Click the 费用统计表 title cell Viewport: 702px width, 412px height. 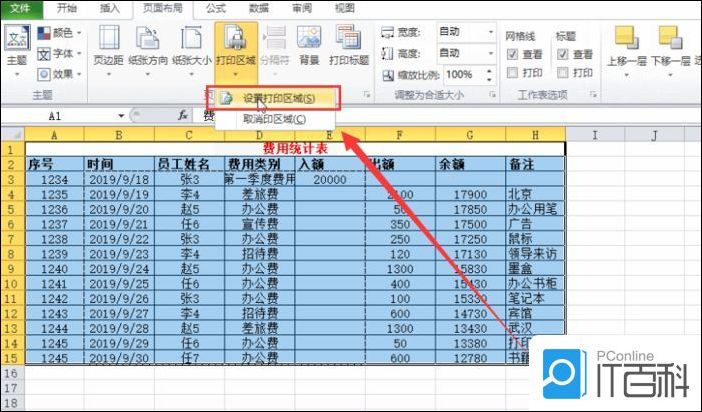coord(295,148)
